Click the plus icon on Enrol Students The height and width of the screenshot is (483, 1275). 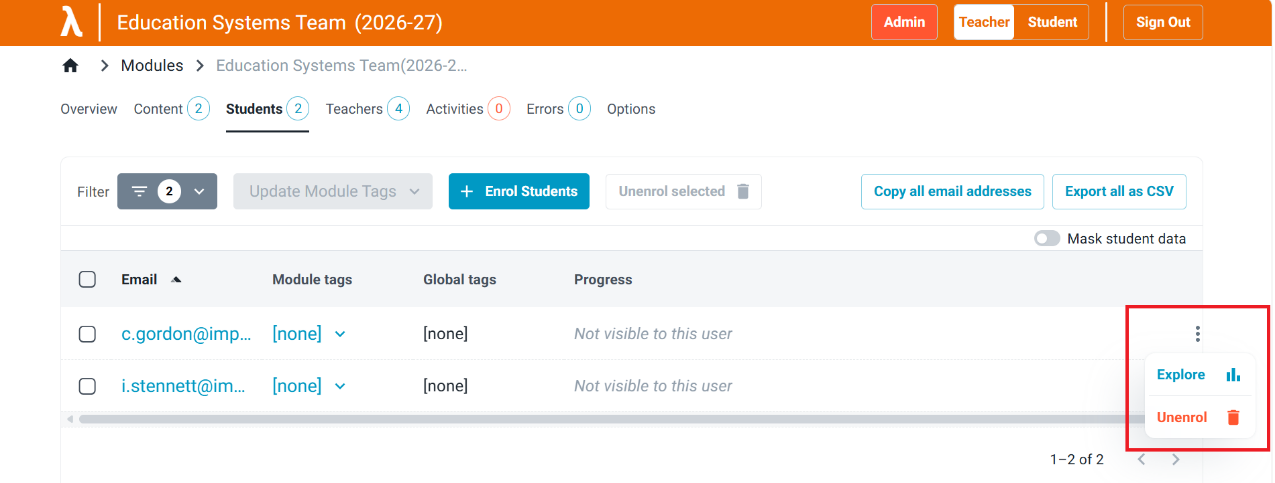click(466, 191)
